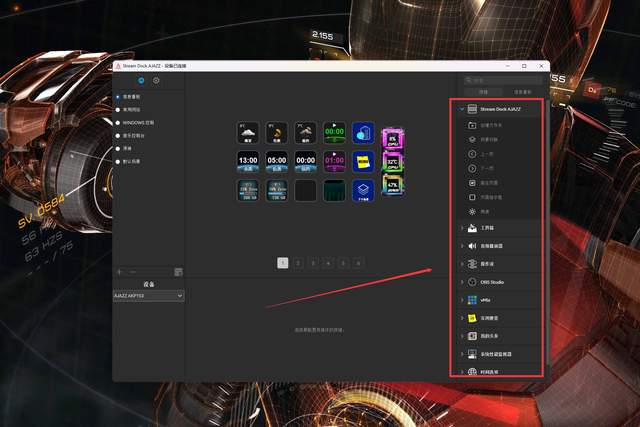This screenshot has width=640, height=427.
Task: Select the last profile radio in list
Action: coord(118,162)
